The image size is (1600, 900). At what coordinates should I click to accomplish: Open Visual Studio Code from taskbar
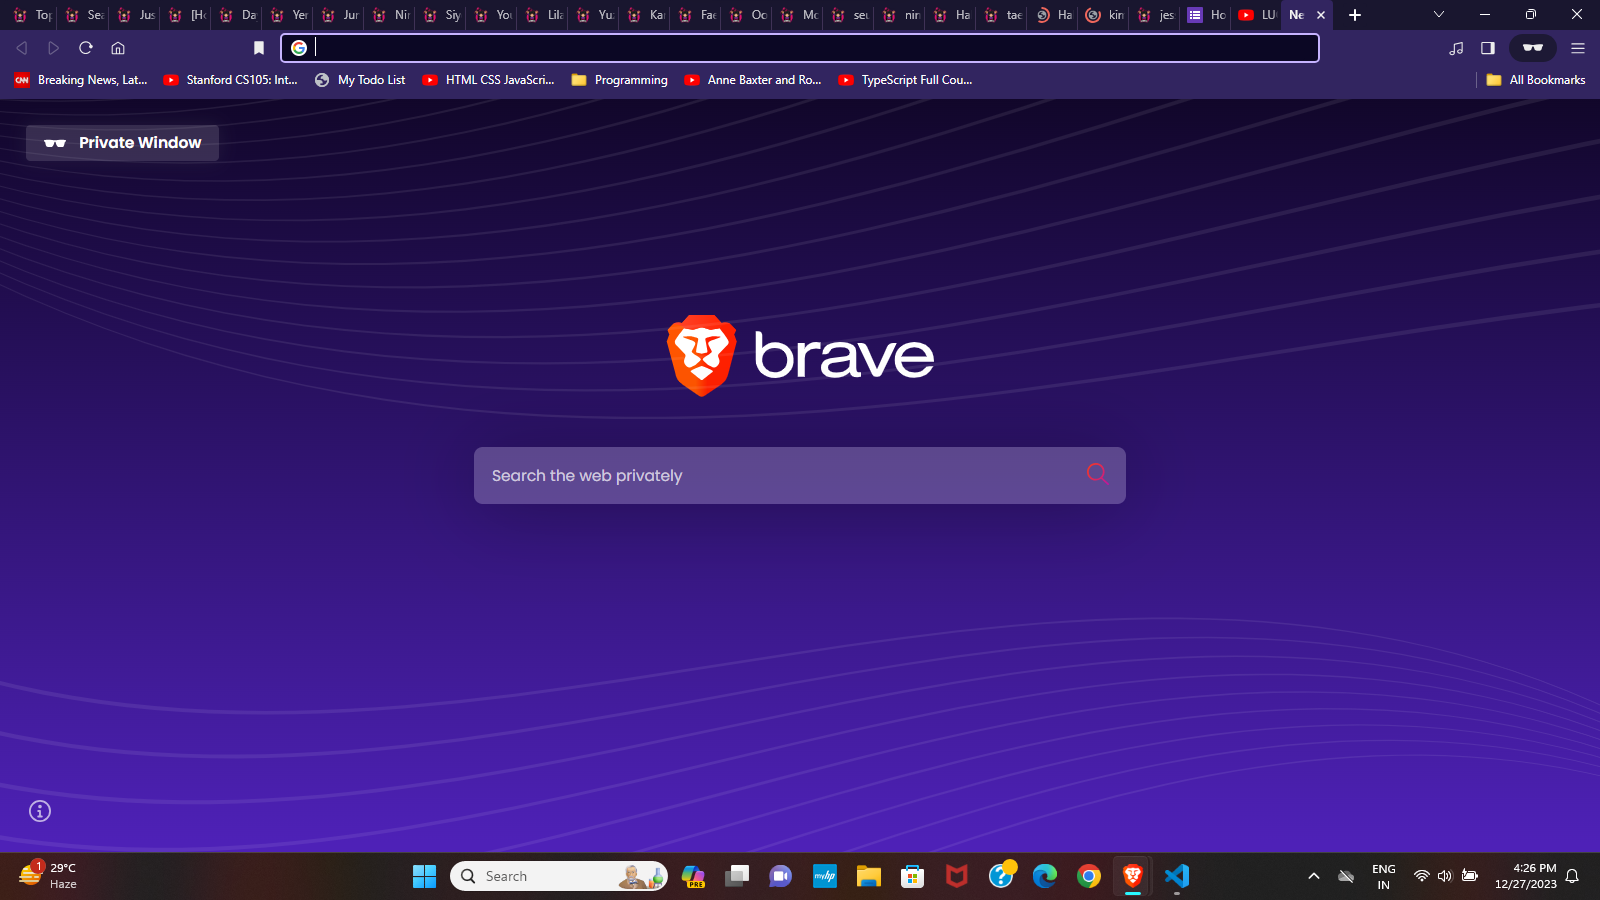click(x=1177, y=876)
